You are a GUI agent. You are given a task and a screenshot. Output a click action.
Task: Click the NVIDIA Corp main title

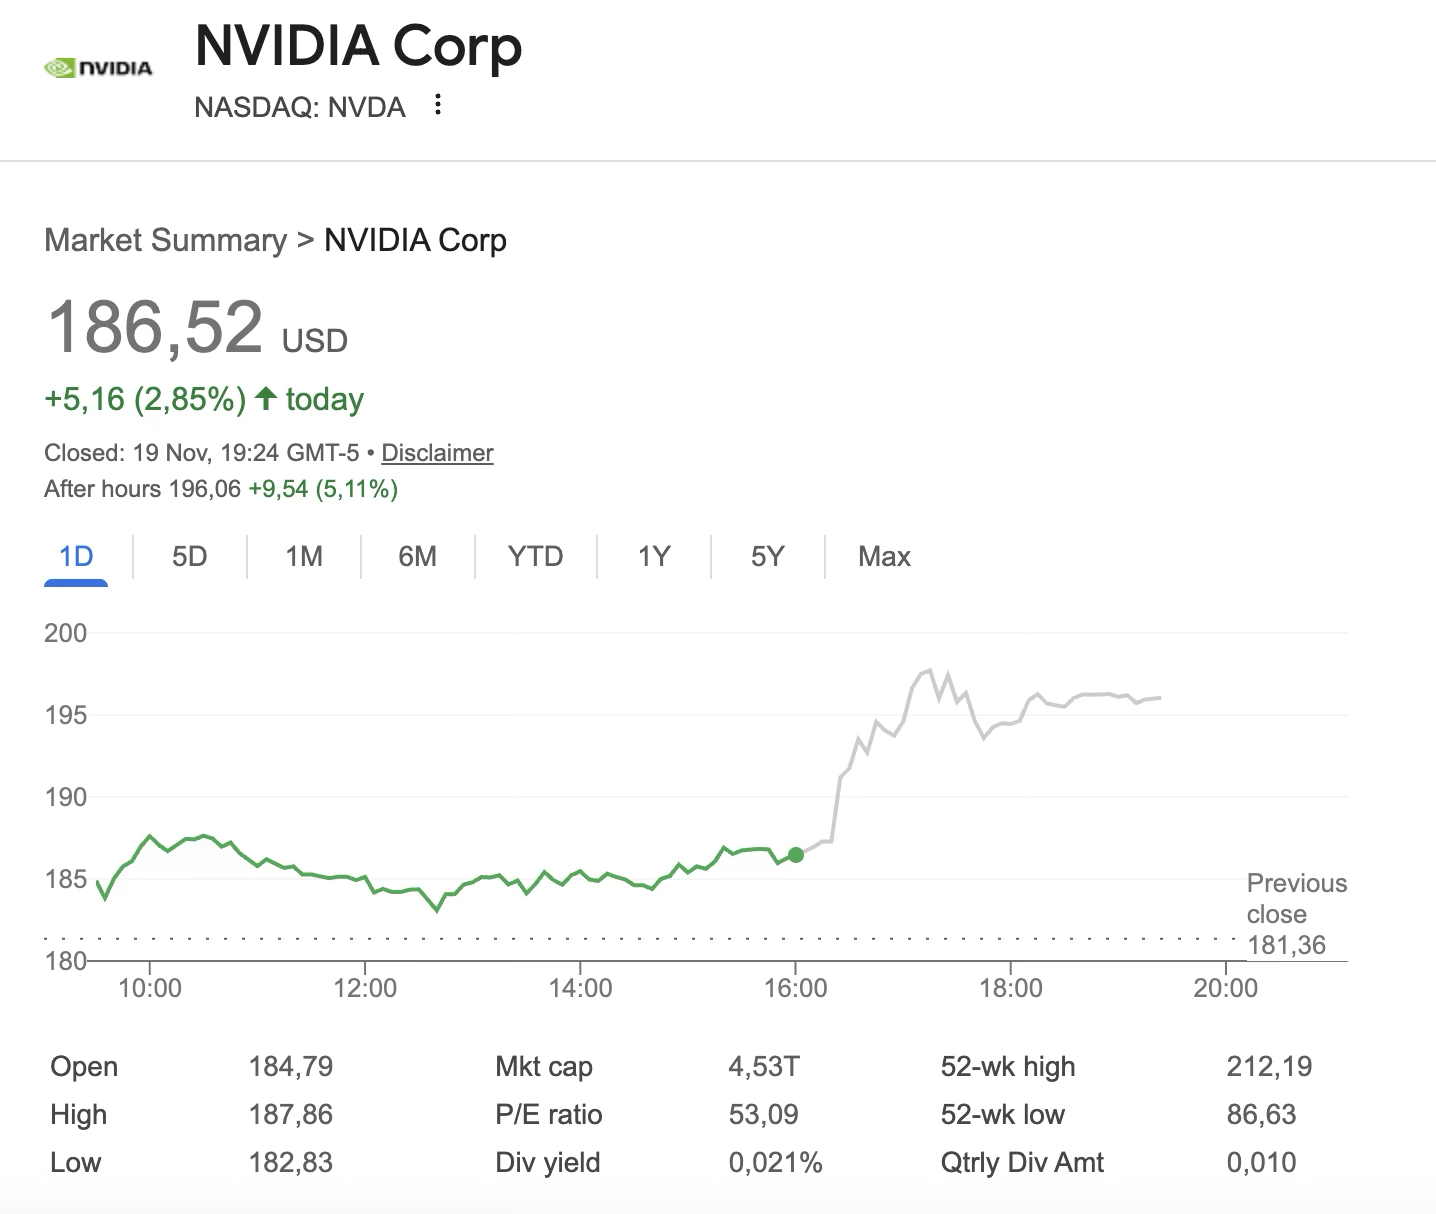pos(358,46)
